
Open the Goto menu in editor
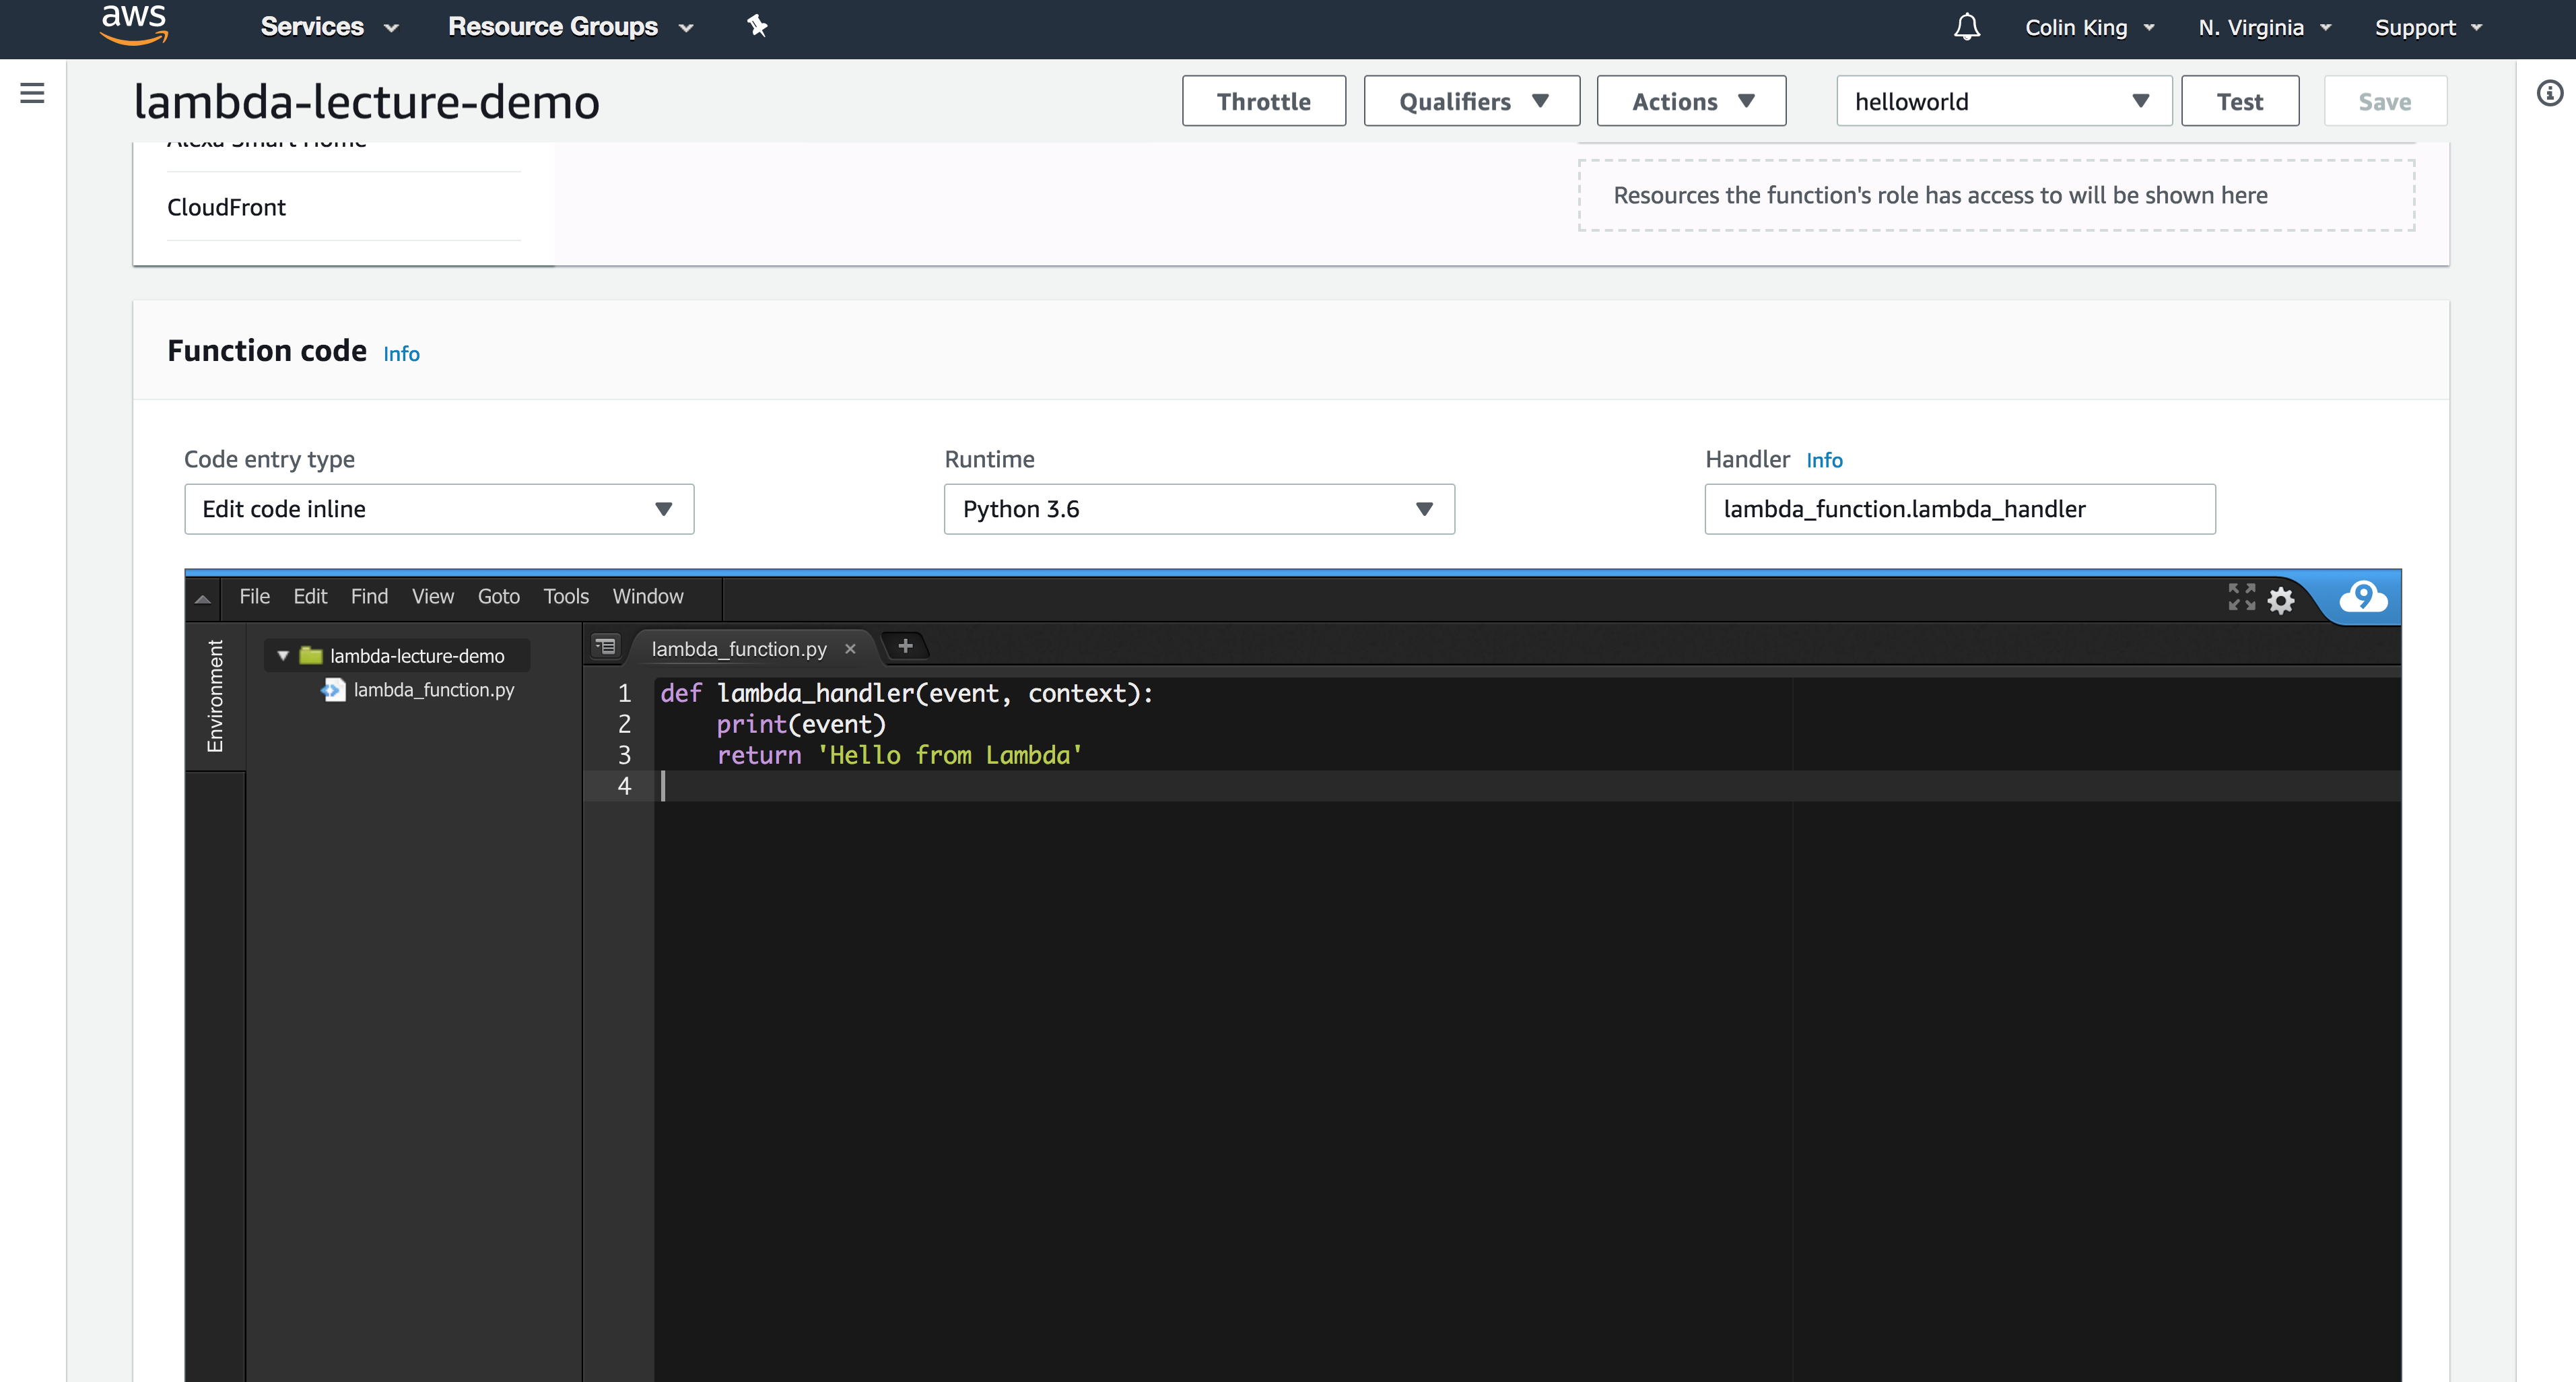(498, 597)
